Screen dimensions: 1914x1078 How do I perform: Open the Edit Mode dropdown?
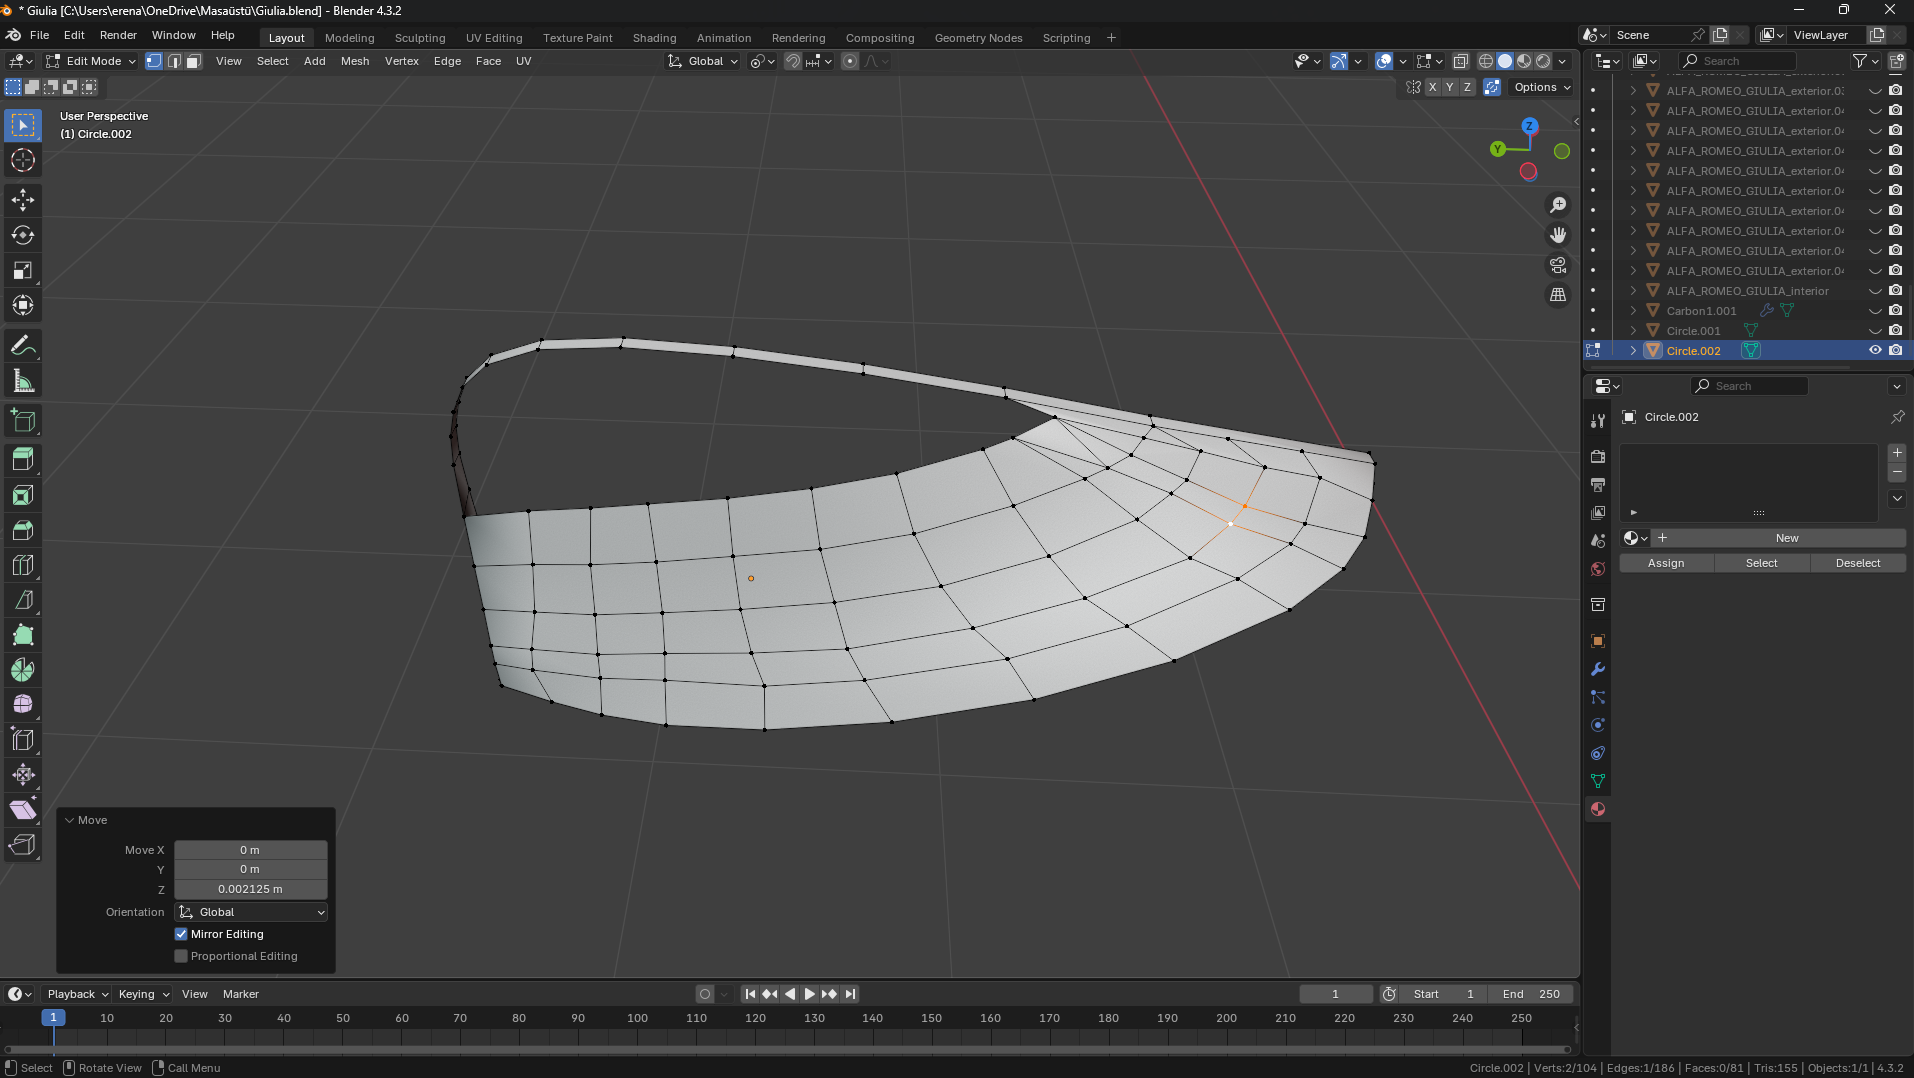[92, 61]
